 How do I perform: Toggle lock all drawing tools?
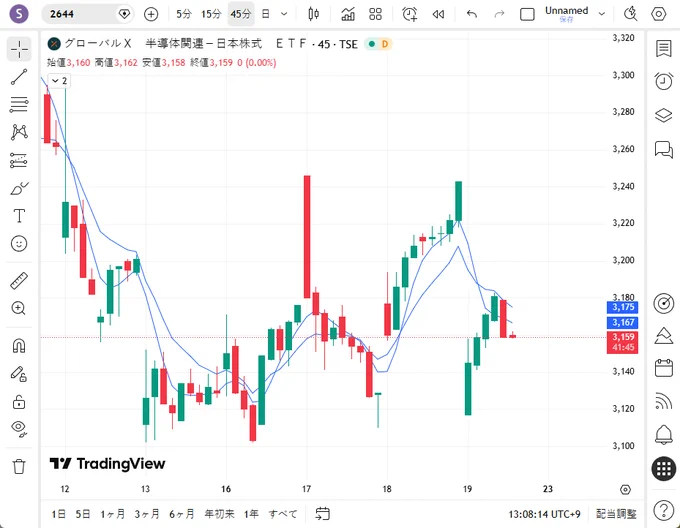tap(19, 402)
